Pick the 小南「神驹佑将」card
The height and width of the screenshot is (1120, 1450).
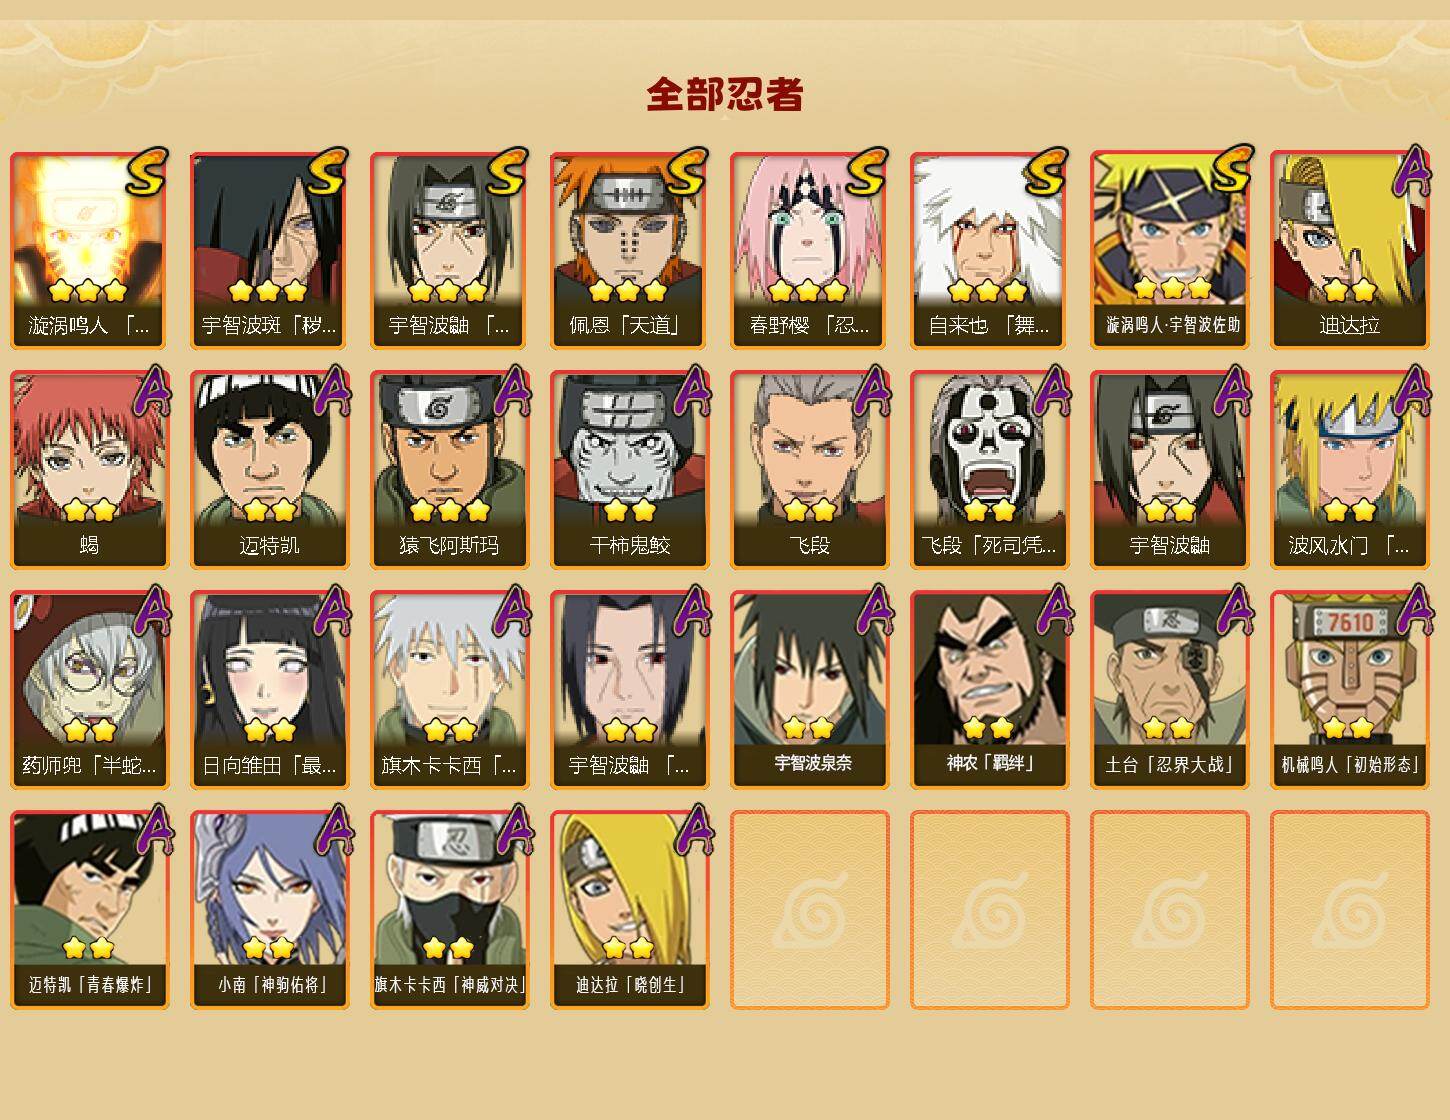pos(269,910)
